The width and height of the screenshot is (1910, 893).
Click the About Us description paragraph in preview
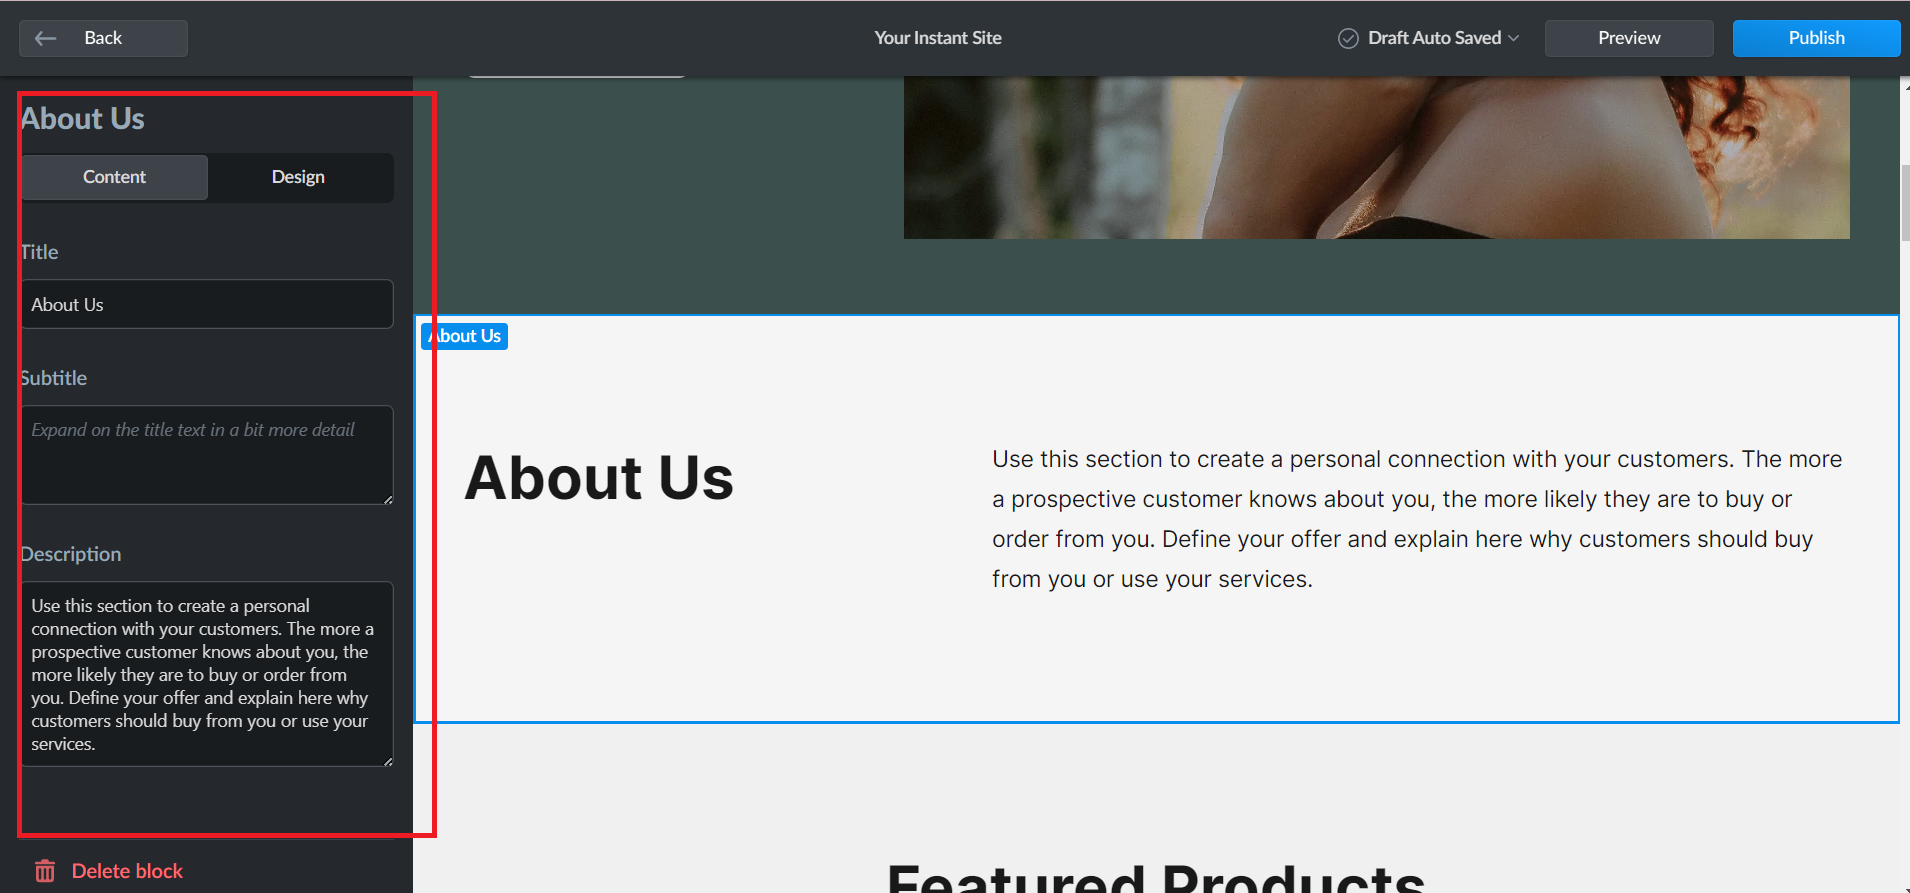[x=1417, y=519]
